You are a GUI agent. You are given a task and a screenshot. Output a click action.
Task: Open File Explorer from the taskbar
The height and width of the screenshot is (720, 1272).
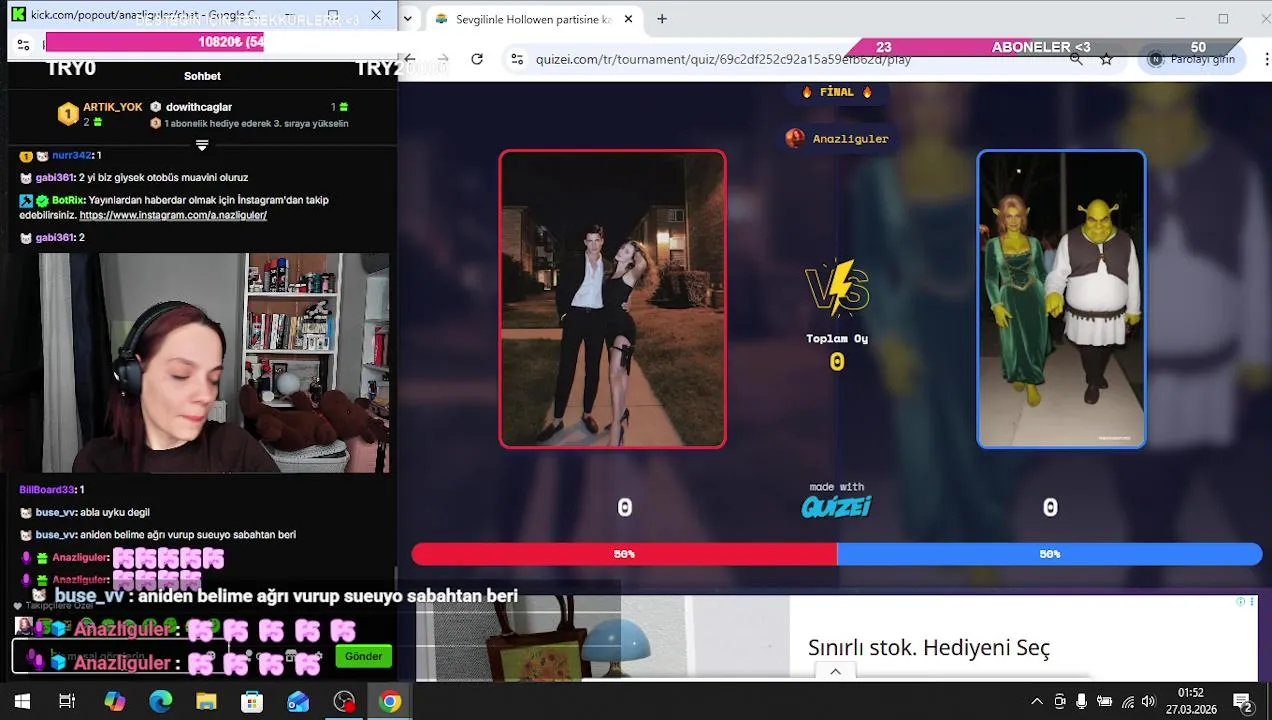206,702
